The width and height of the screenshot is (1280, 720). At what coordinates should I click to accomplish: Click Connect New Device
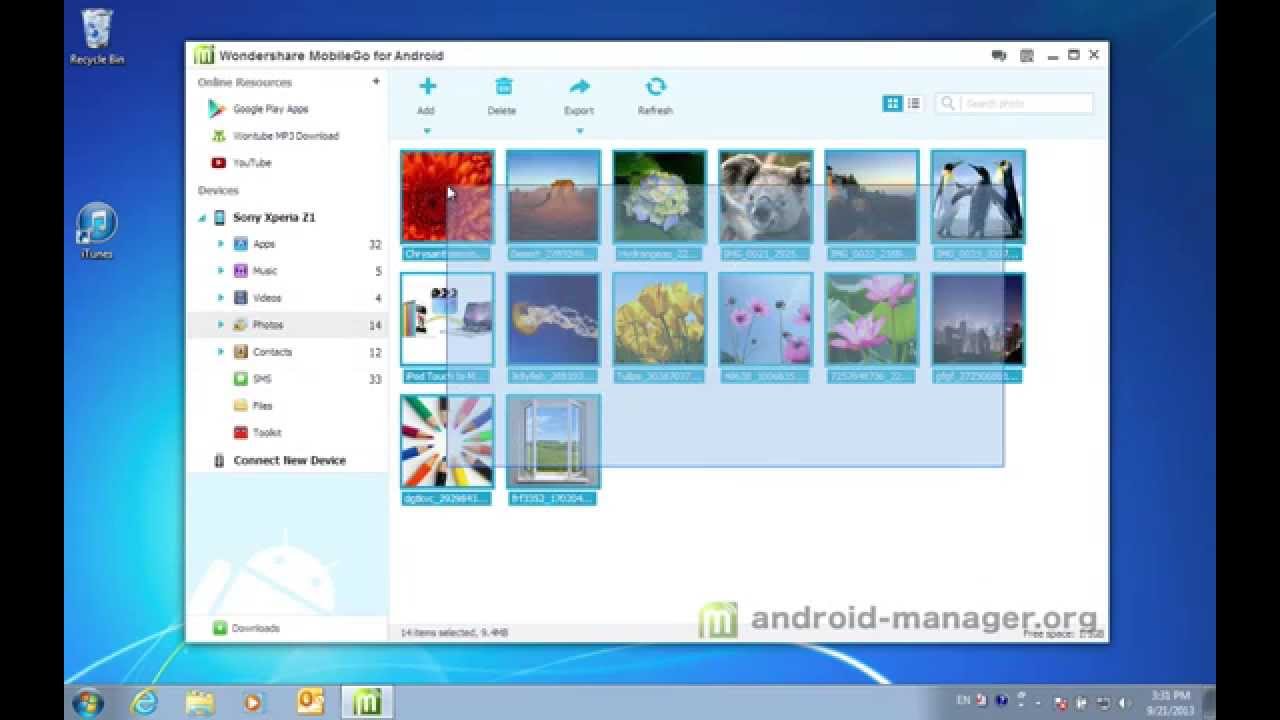(289, 460)
